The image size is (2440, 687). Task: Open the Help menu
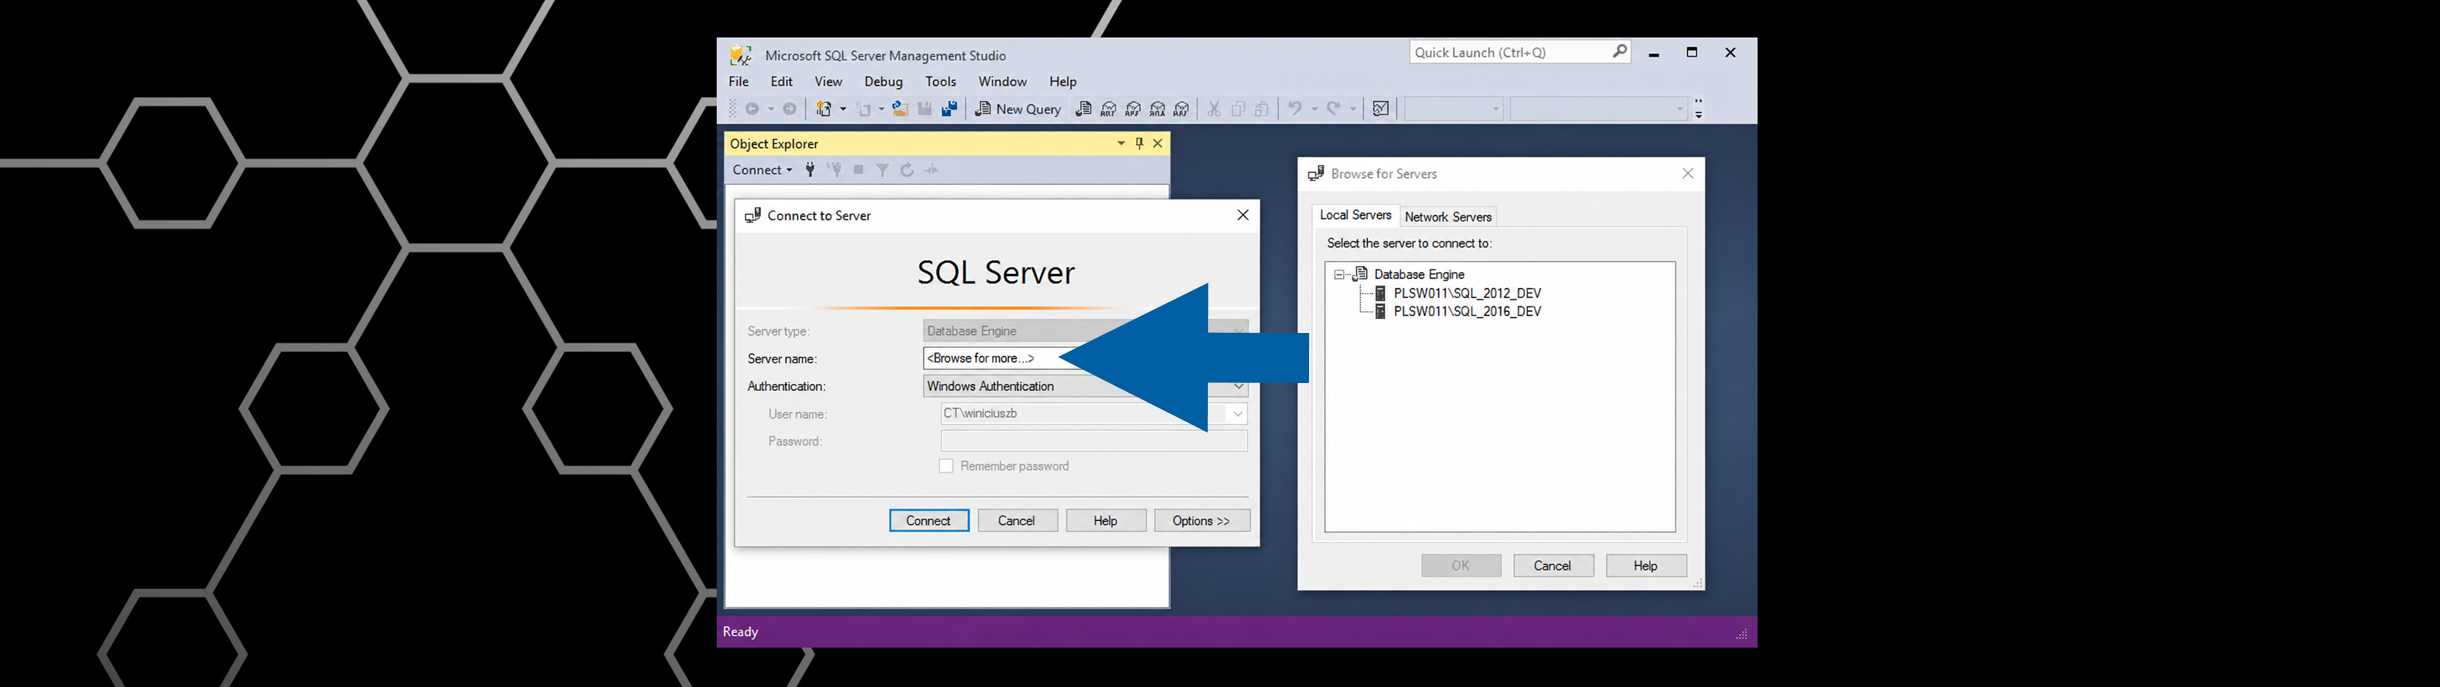point(1063,82)
